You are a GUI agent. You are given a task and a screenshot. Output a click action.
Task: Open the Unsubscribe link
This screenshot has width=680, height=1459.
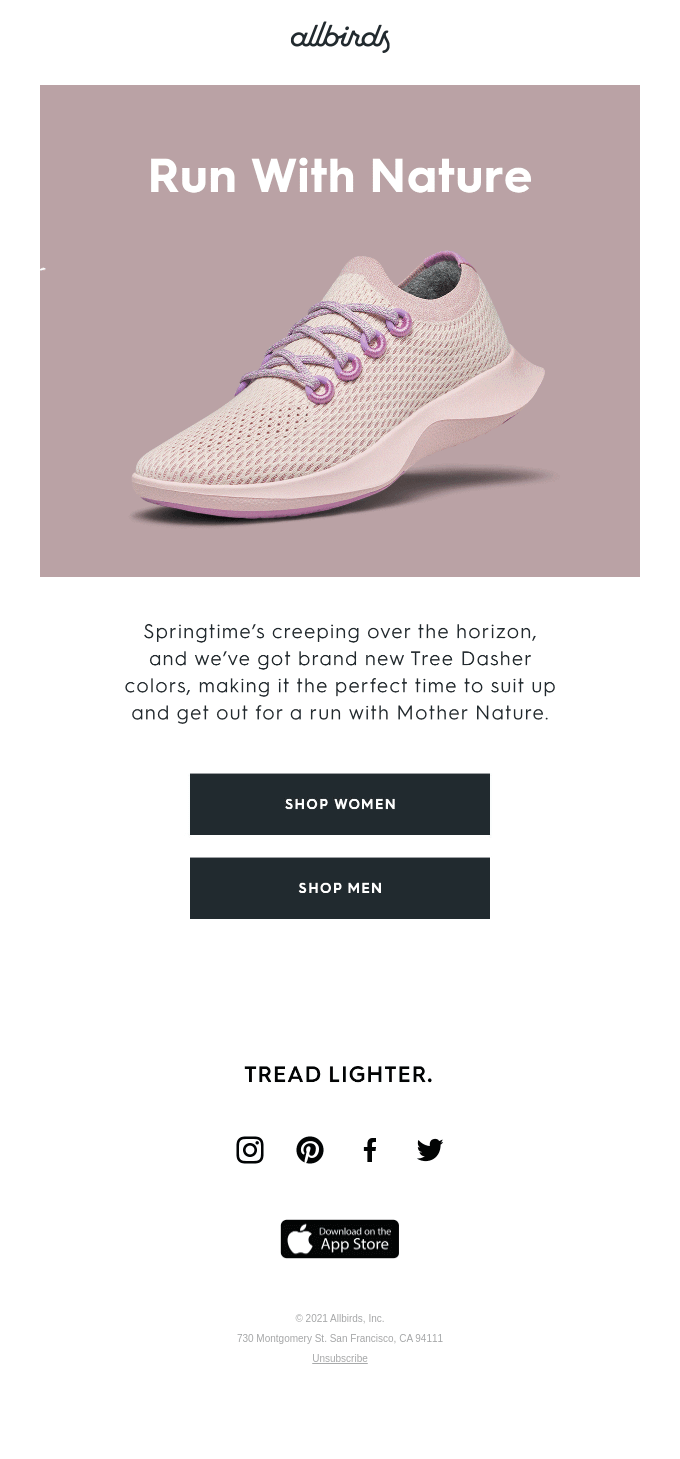coord(339,1358)
